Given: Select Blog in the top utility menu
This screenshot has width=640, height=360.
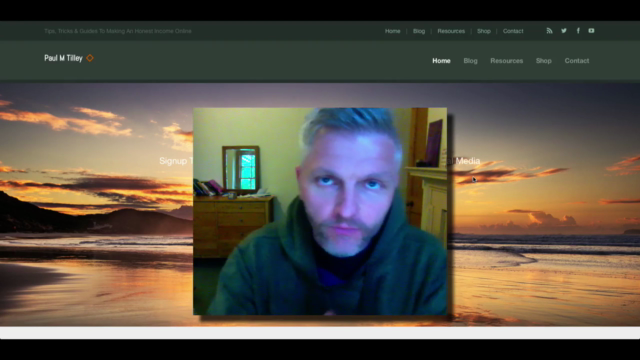Looking at the screenshot, I should pyautogui.click(x=419, y=31).
